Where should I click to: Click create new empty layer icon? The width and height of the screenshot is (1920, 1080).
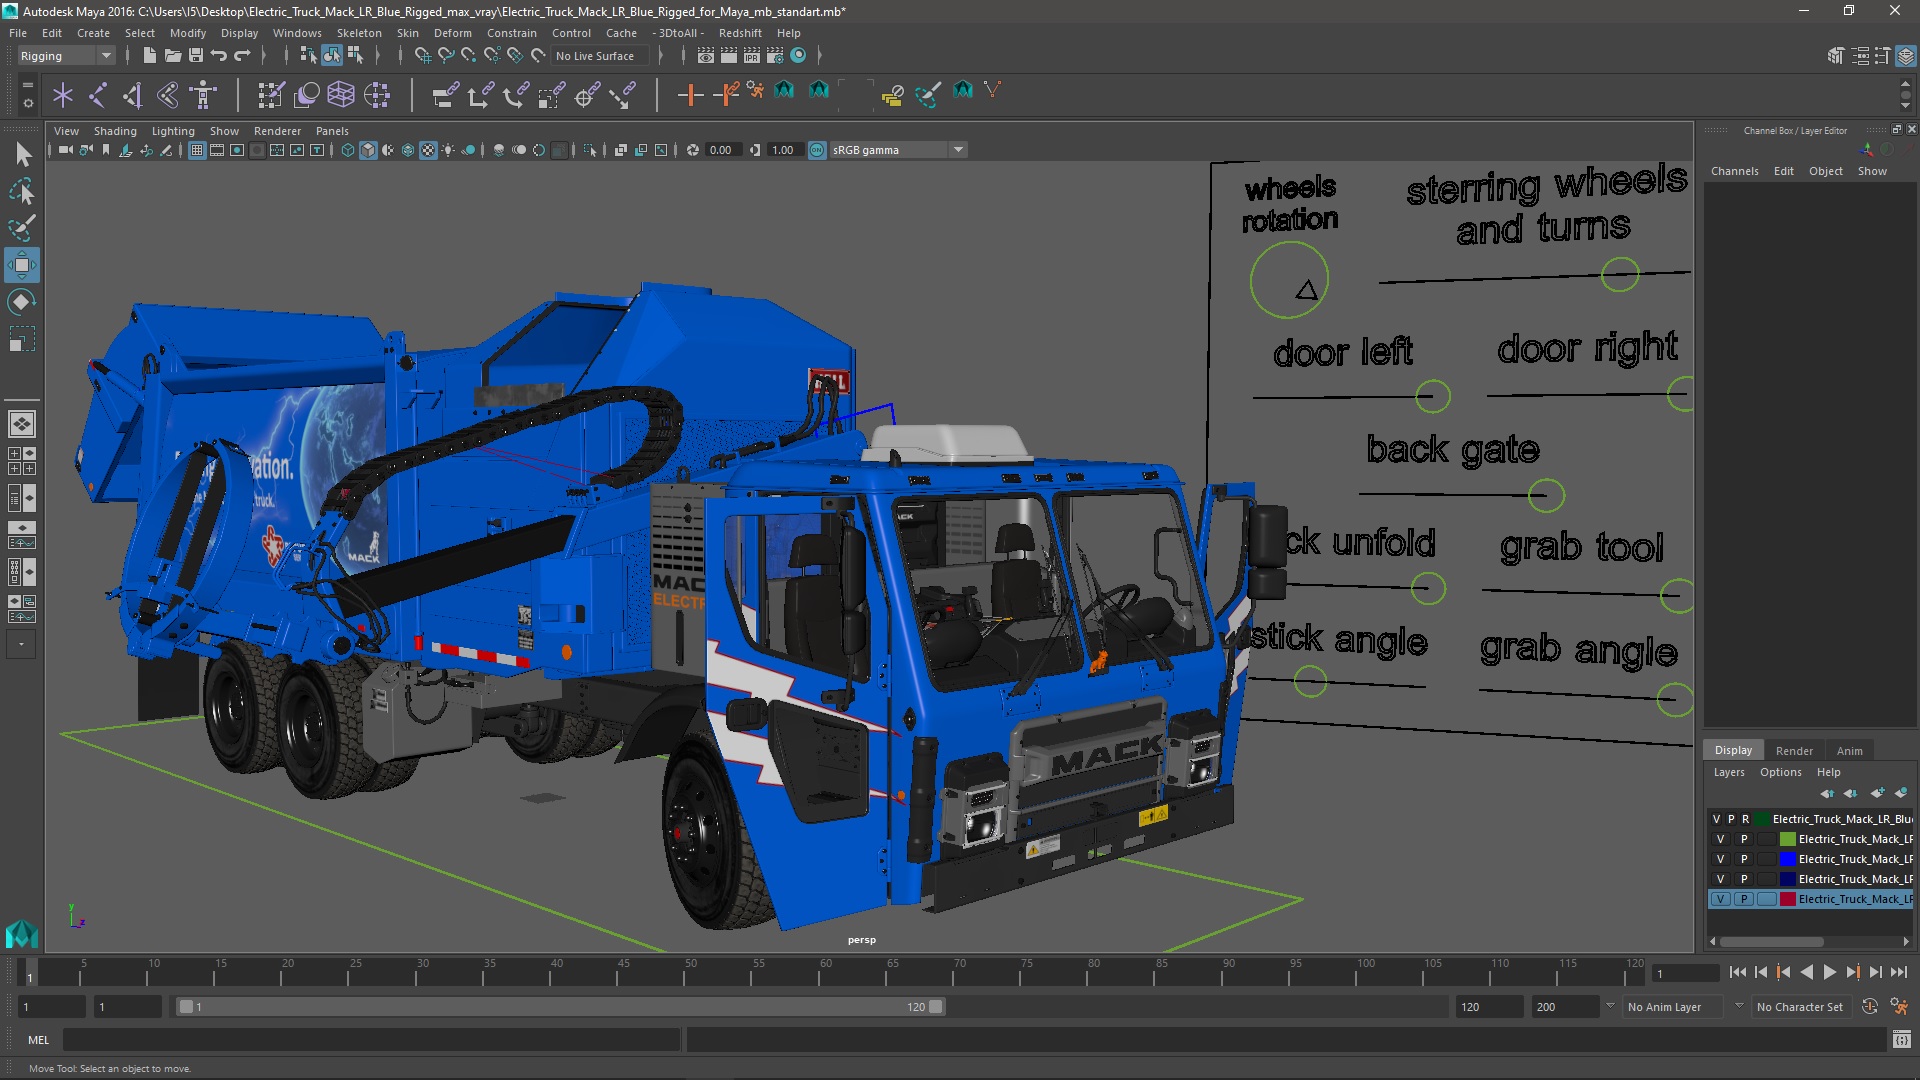1877,793
